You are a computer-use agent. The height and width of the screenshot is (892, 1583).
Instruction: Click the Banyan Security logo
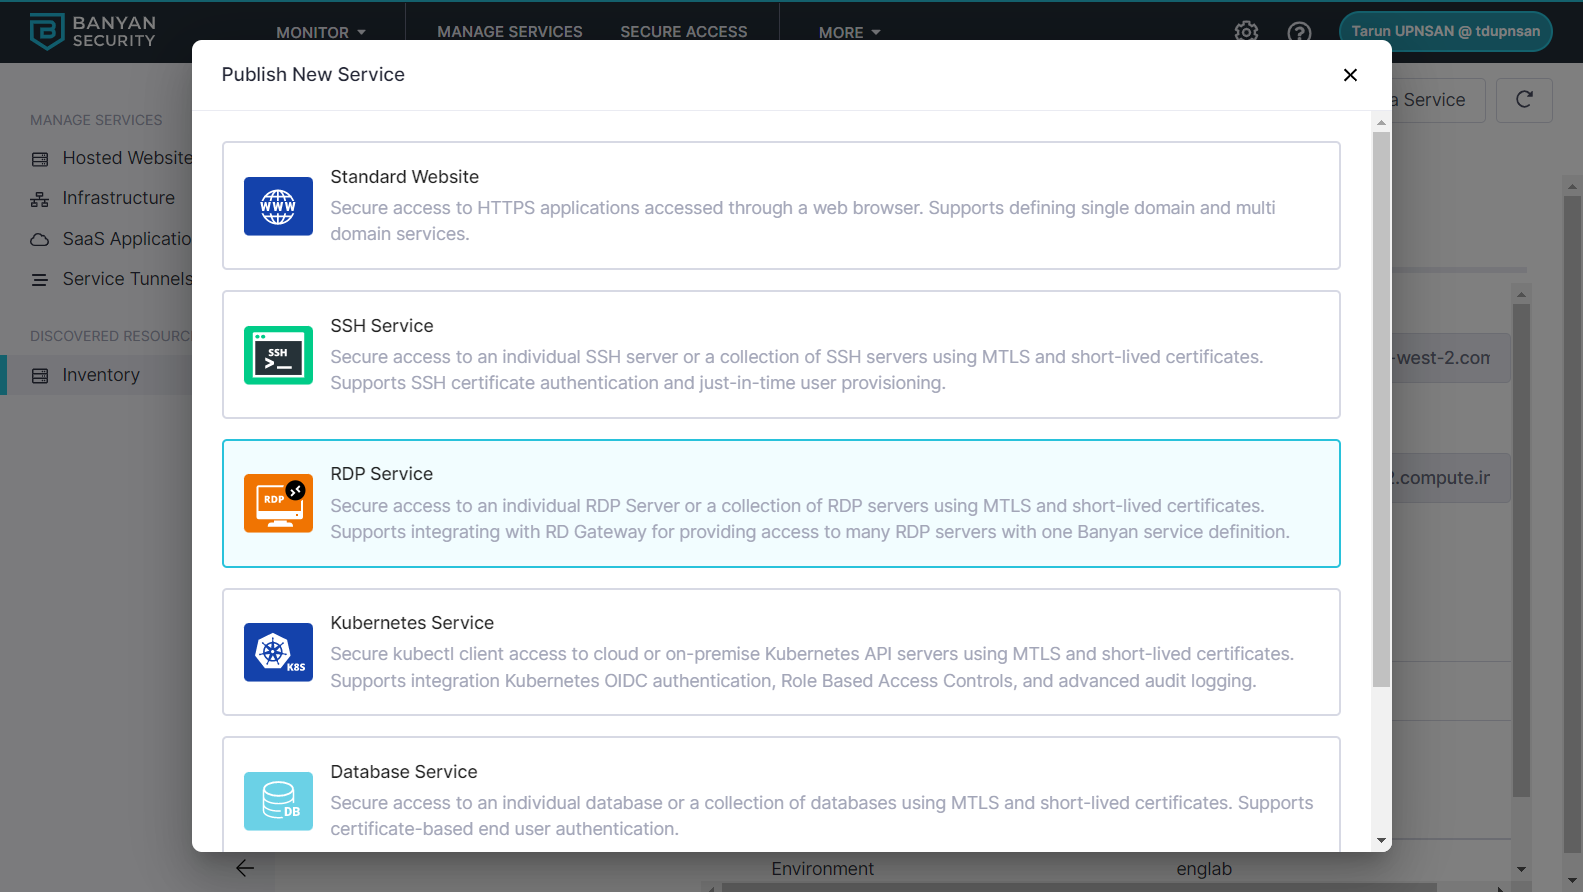[x=93, y=31]
